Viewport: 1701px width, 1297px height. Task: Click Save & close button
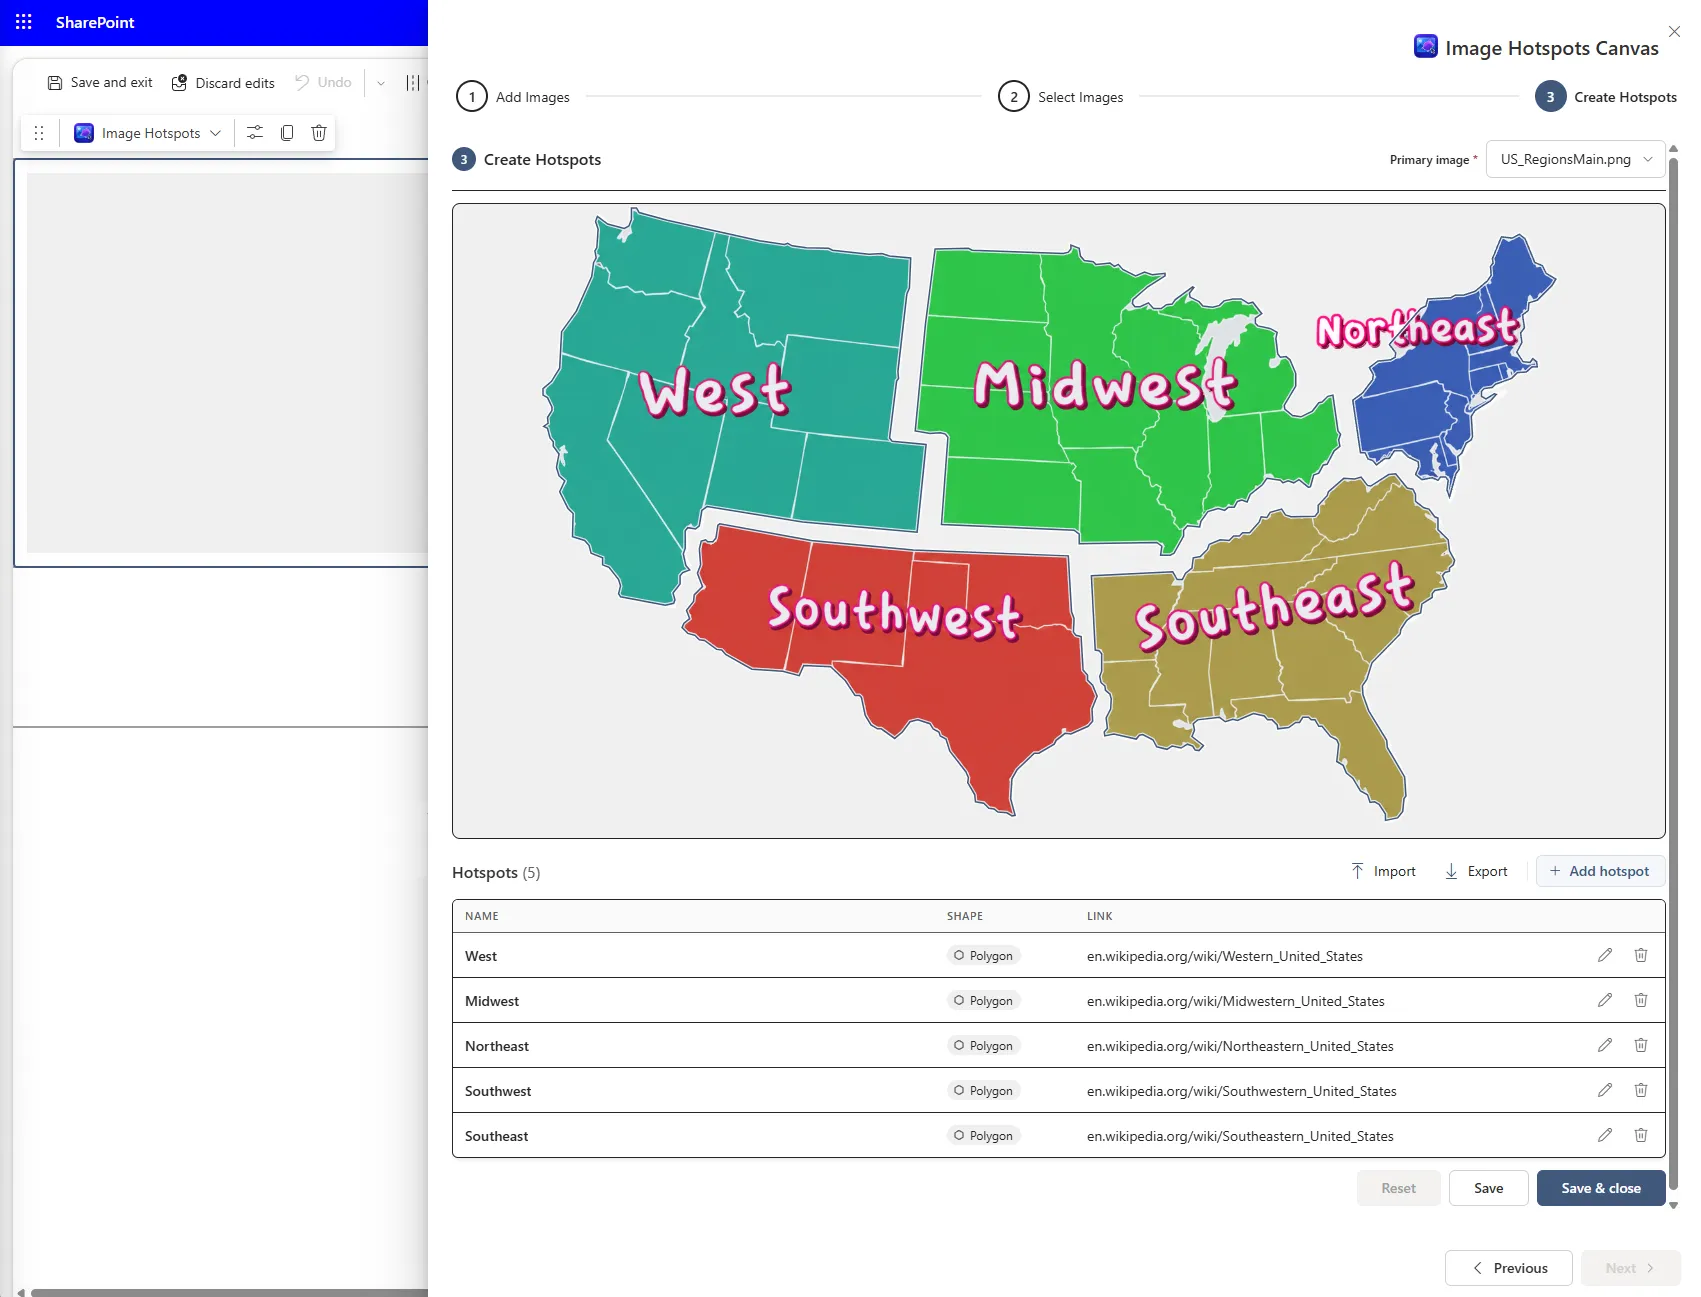pyautogui.click(x=1601, y=1188)
